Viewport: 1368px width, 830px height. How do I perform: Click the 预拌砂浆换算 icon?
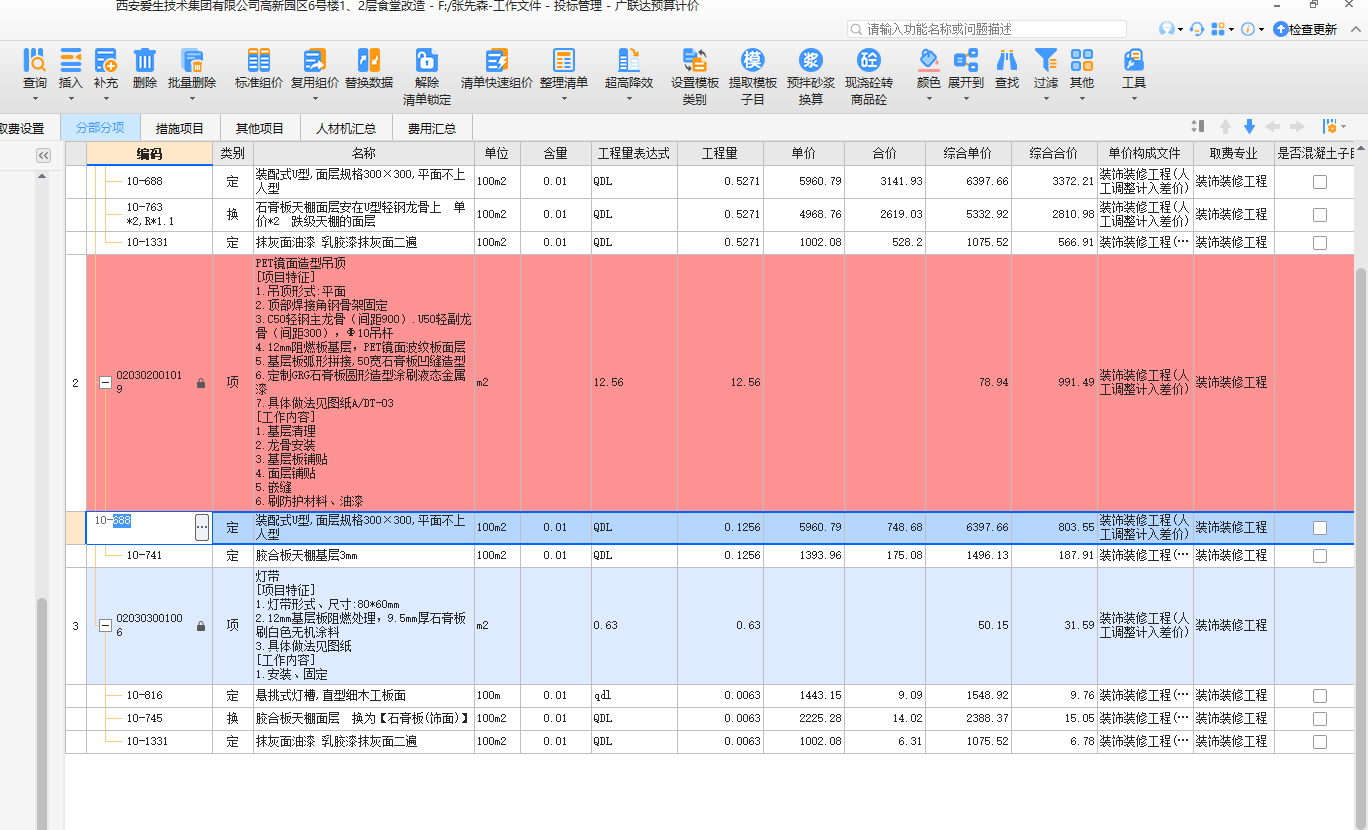coord(811,60)
